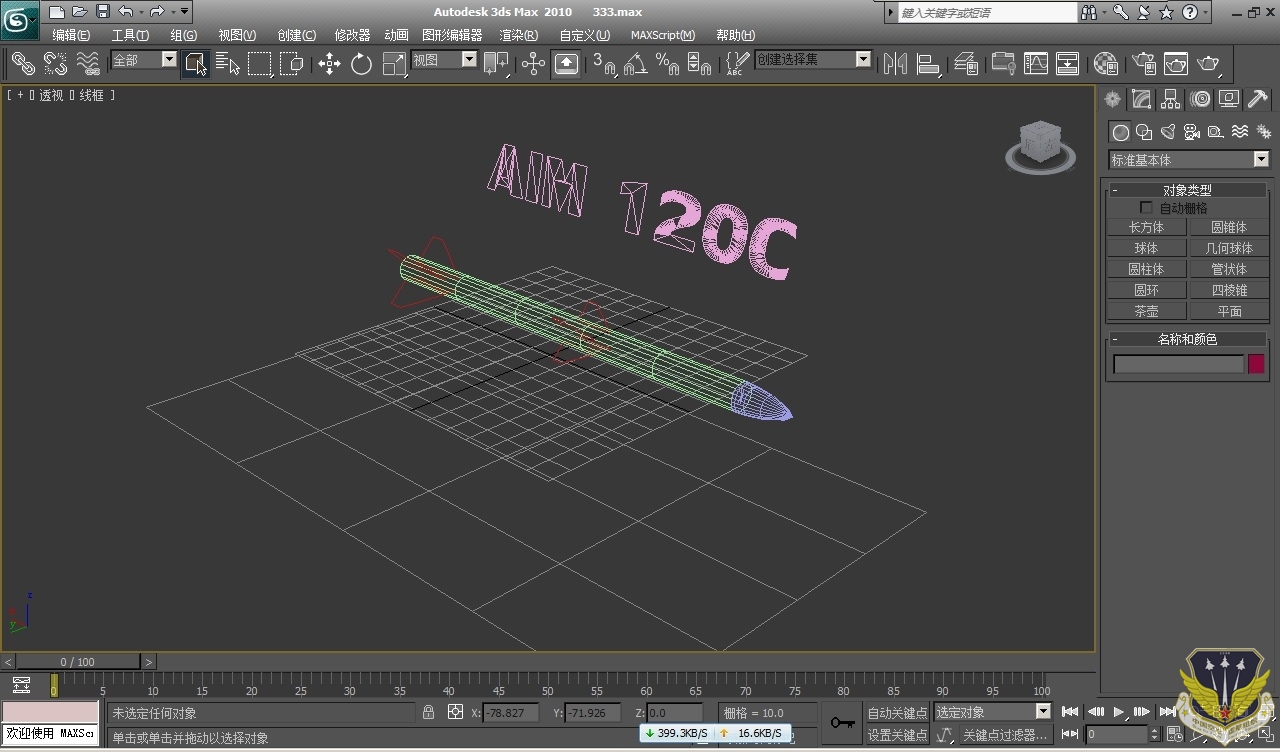Select the Move tool

point(329,63)
